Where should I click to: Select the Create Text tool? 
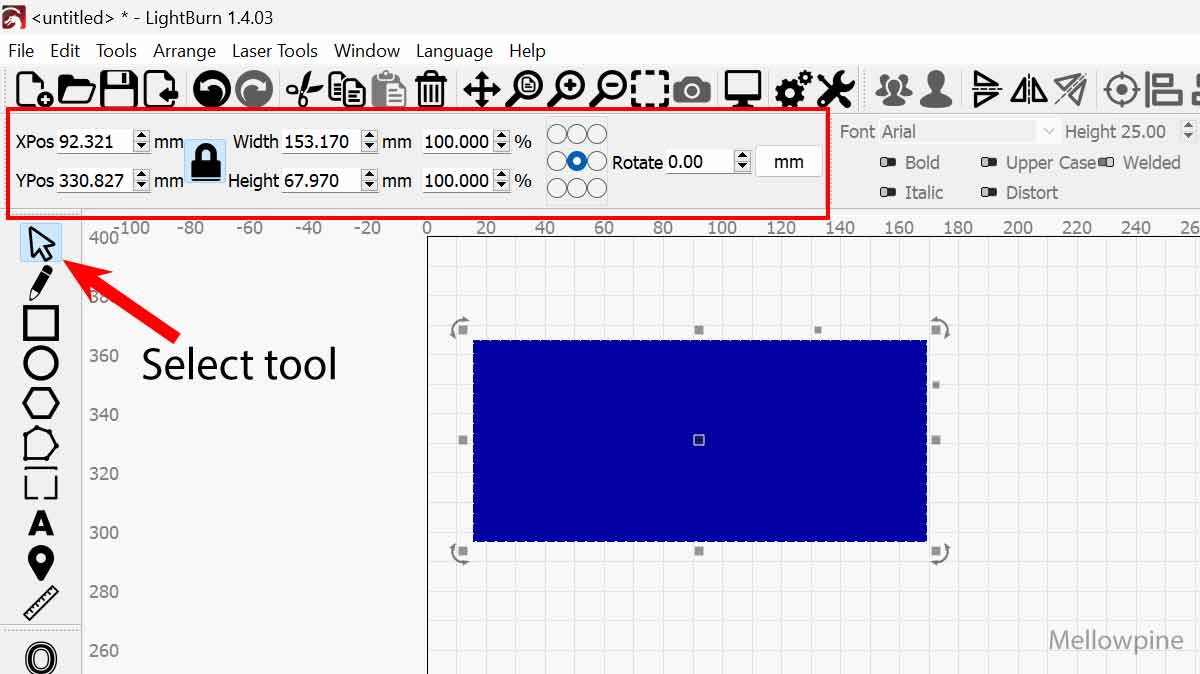pos(40,524)
